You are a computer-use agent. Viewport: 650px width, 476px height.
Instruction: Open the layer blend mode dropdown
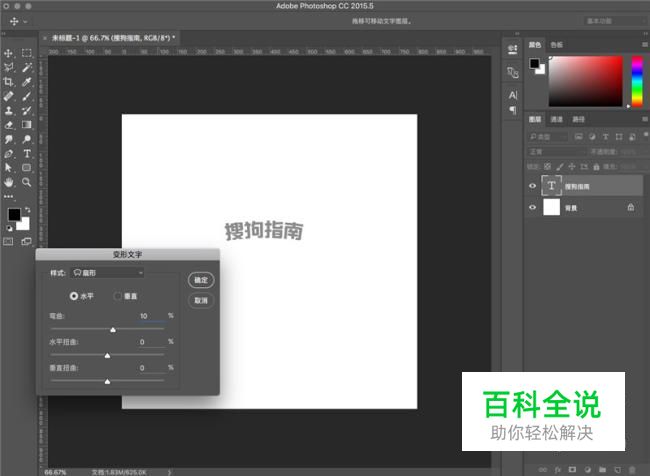[557, 152]
